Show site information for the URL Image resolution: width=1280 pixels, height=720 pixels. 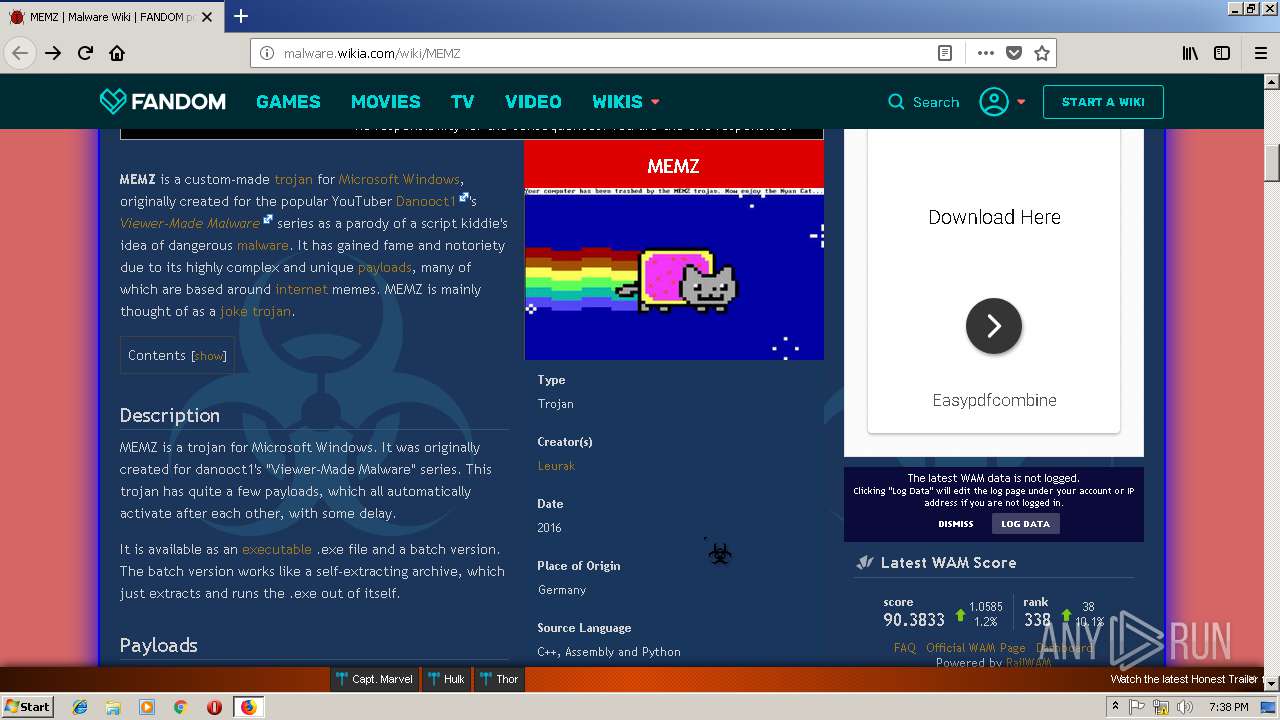[x=267, y=53]
